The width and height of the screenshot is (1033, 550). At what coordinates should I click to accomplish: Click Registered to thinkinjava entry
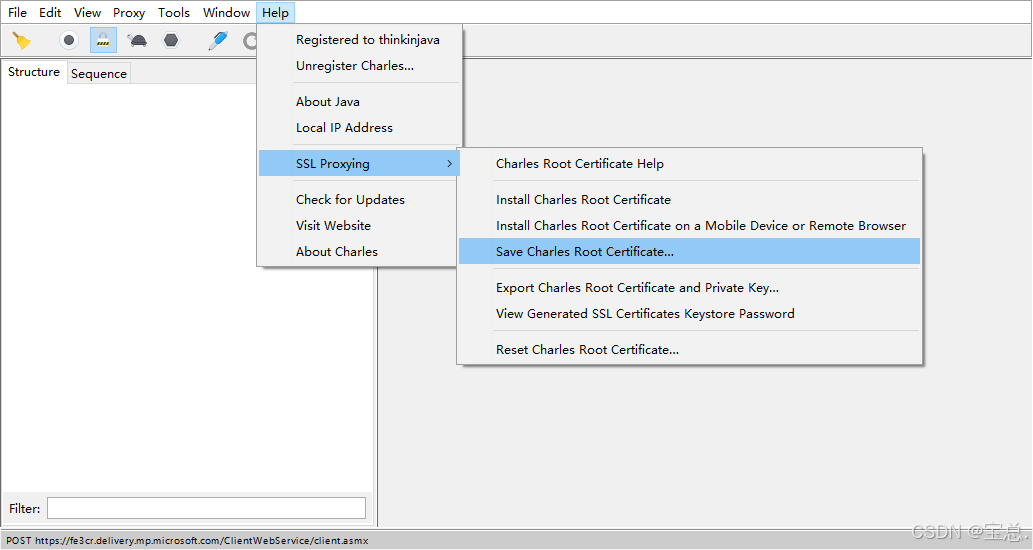tap(359, 40)
